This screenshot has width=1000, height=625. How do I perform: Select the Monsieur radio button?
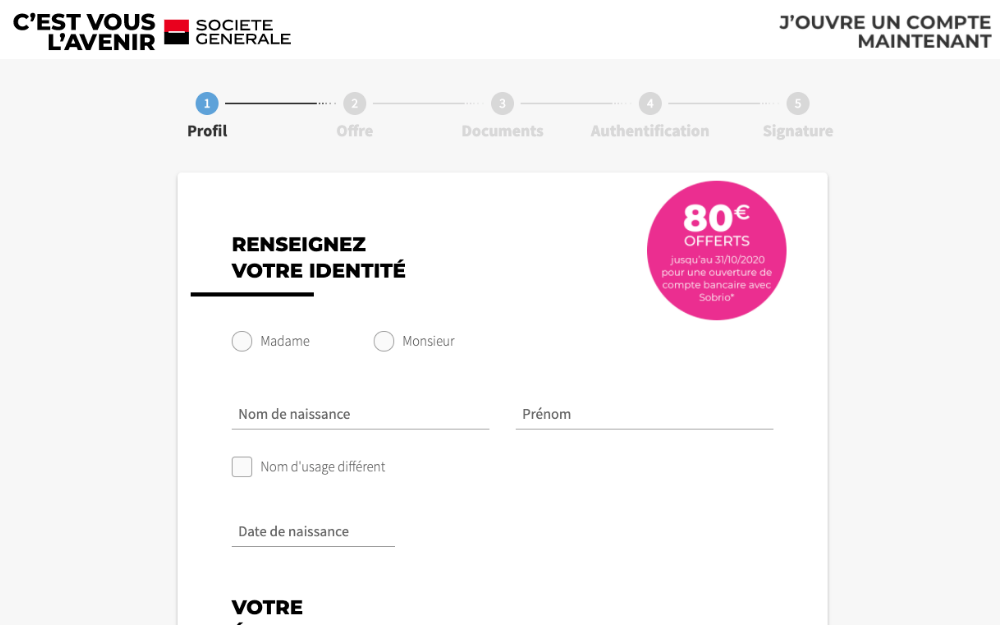click(384, 341)
